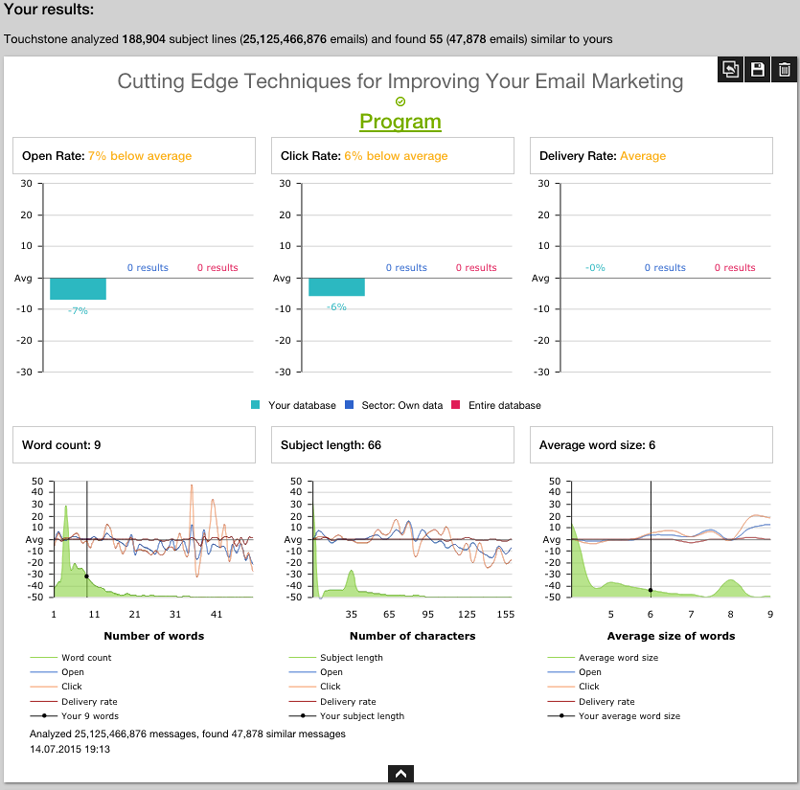
Task: Click the pink 0 results label in Delivery Rate chart
Action: 735,267
